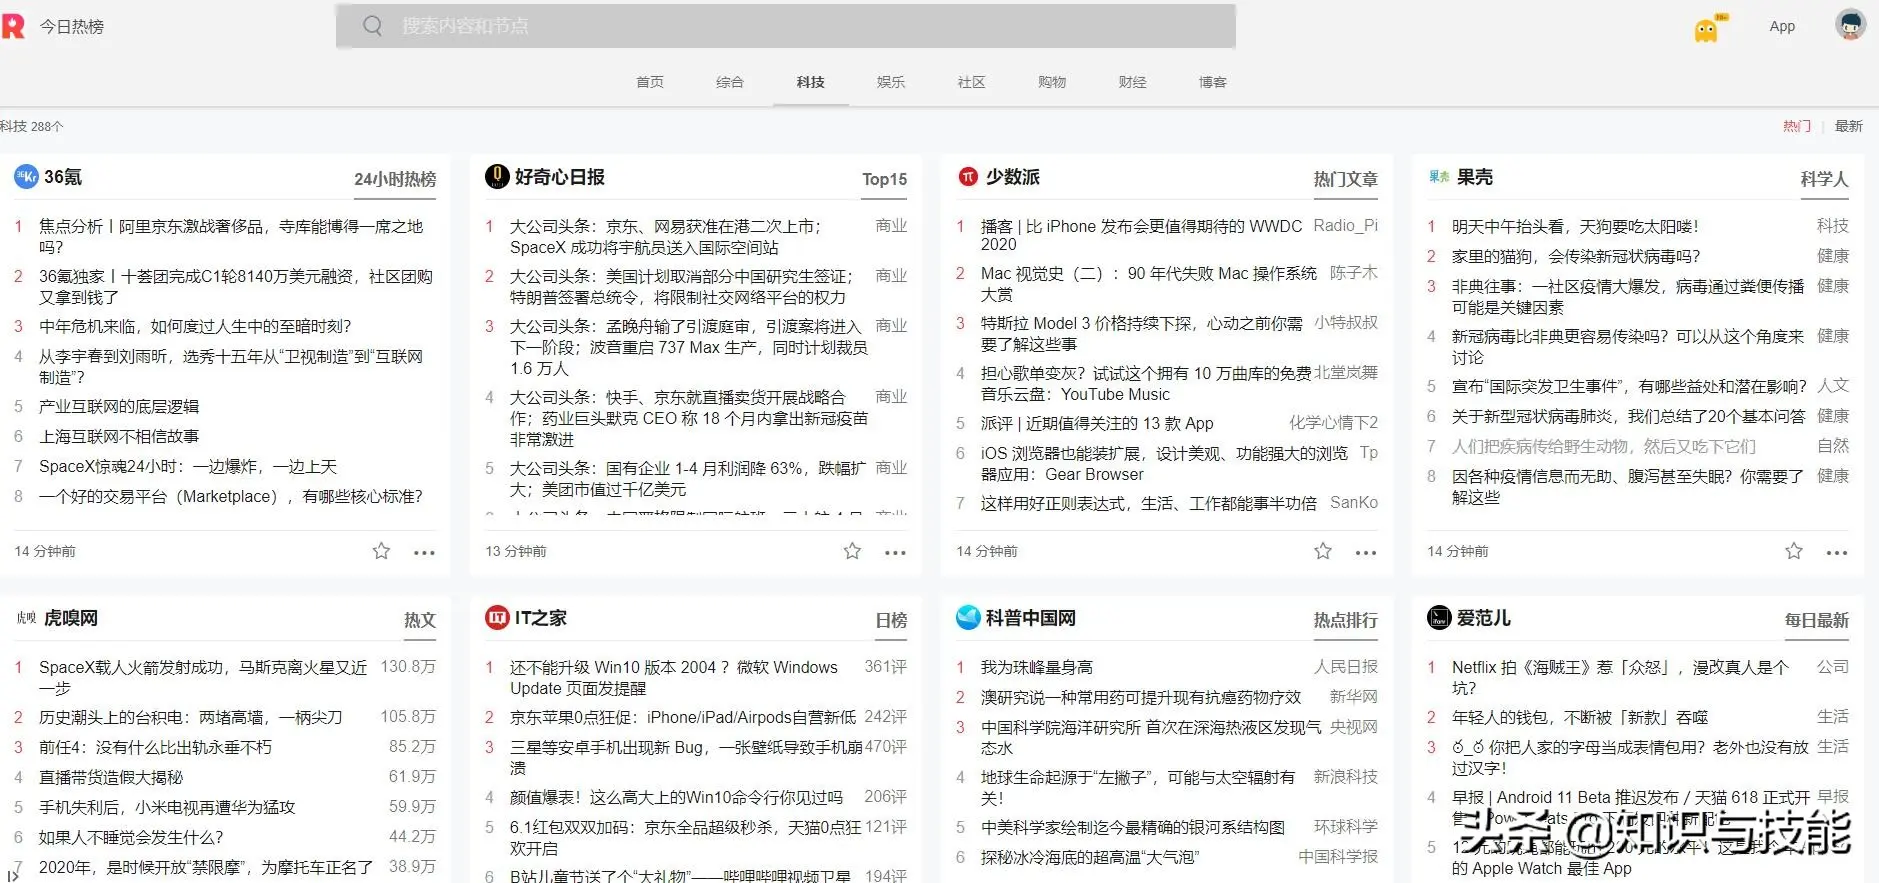Open article 如果人不睡觉会发生什么
The width and height of the screenshot is (1879, 883).
click(x=131, y=838)
